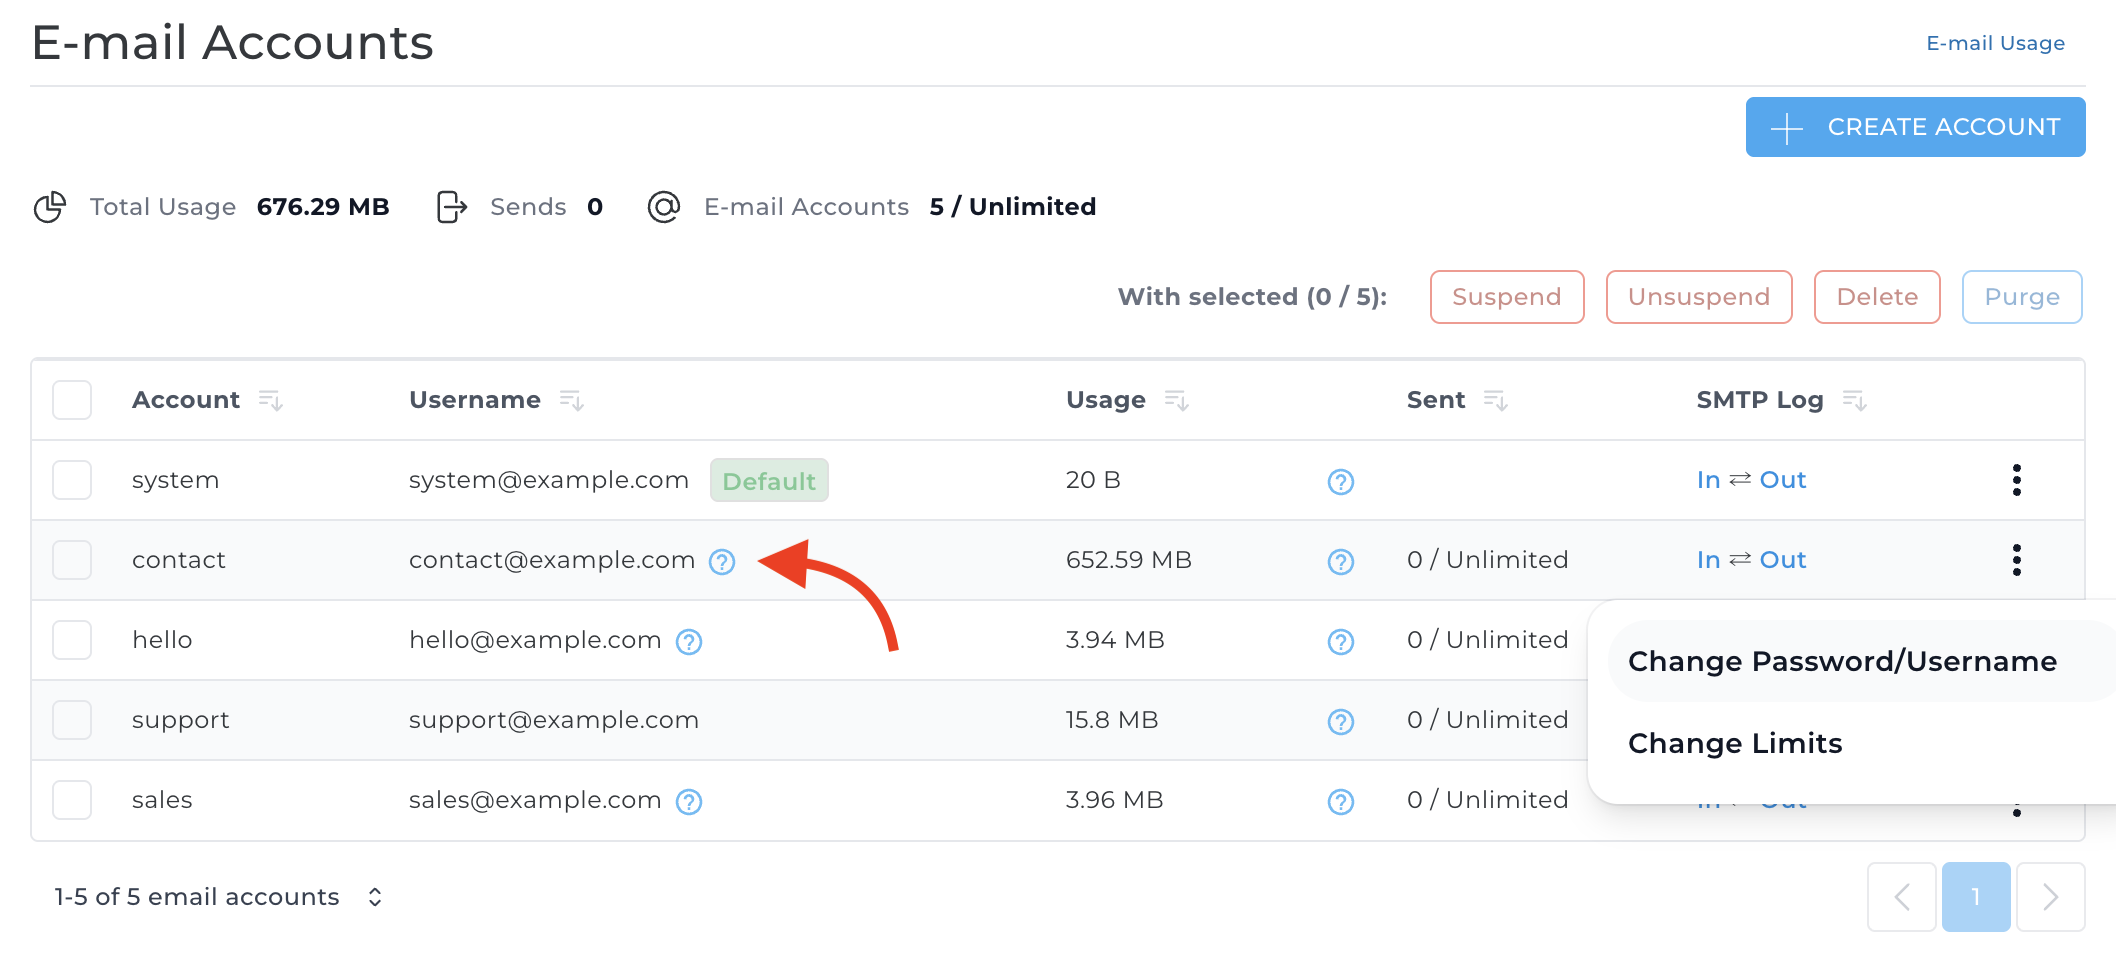Choose Change Password/Username from the menu

click(x=1842, y=662)
